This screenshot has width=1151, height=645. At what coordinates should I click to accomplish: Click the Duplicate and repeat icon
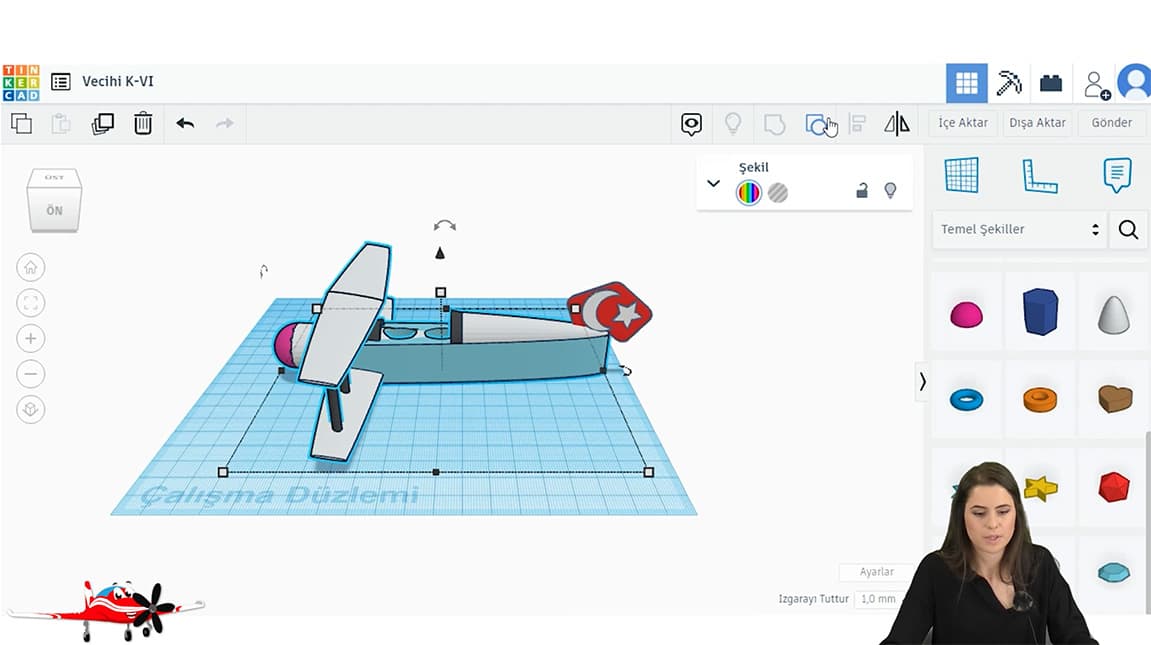coord(102,123)
